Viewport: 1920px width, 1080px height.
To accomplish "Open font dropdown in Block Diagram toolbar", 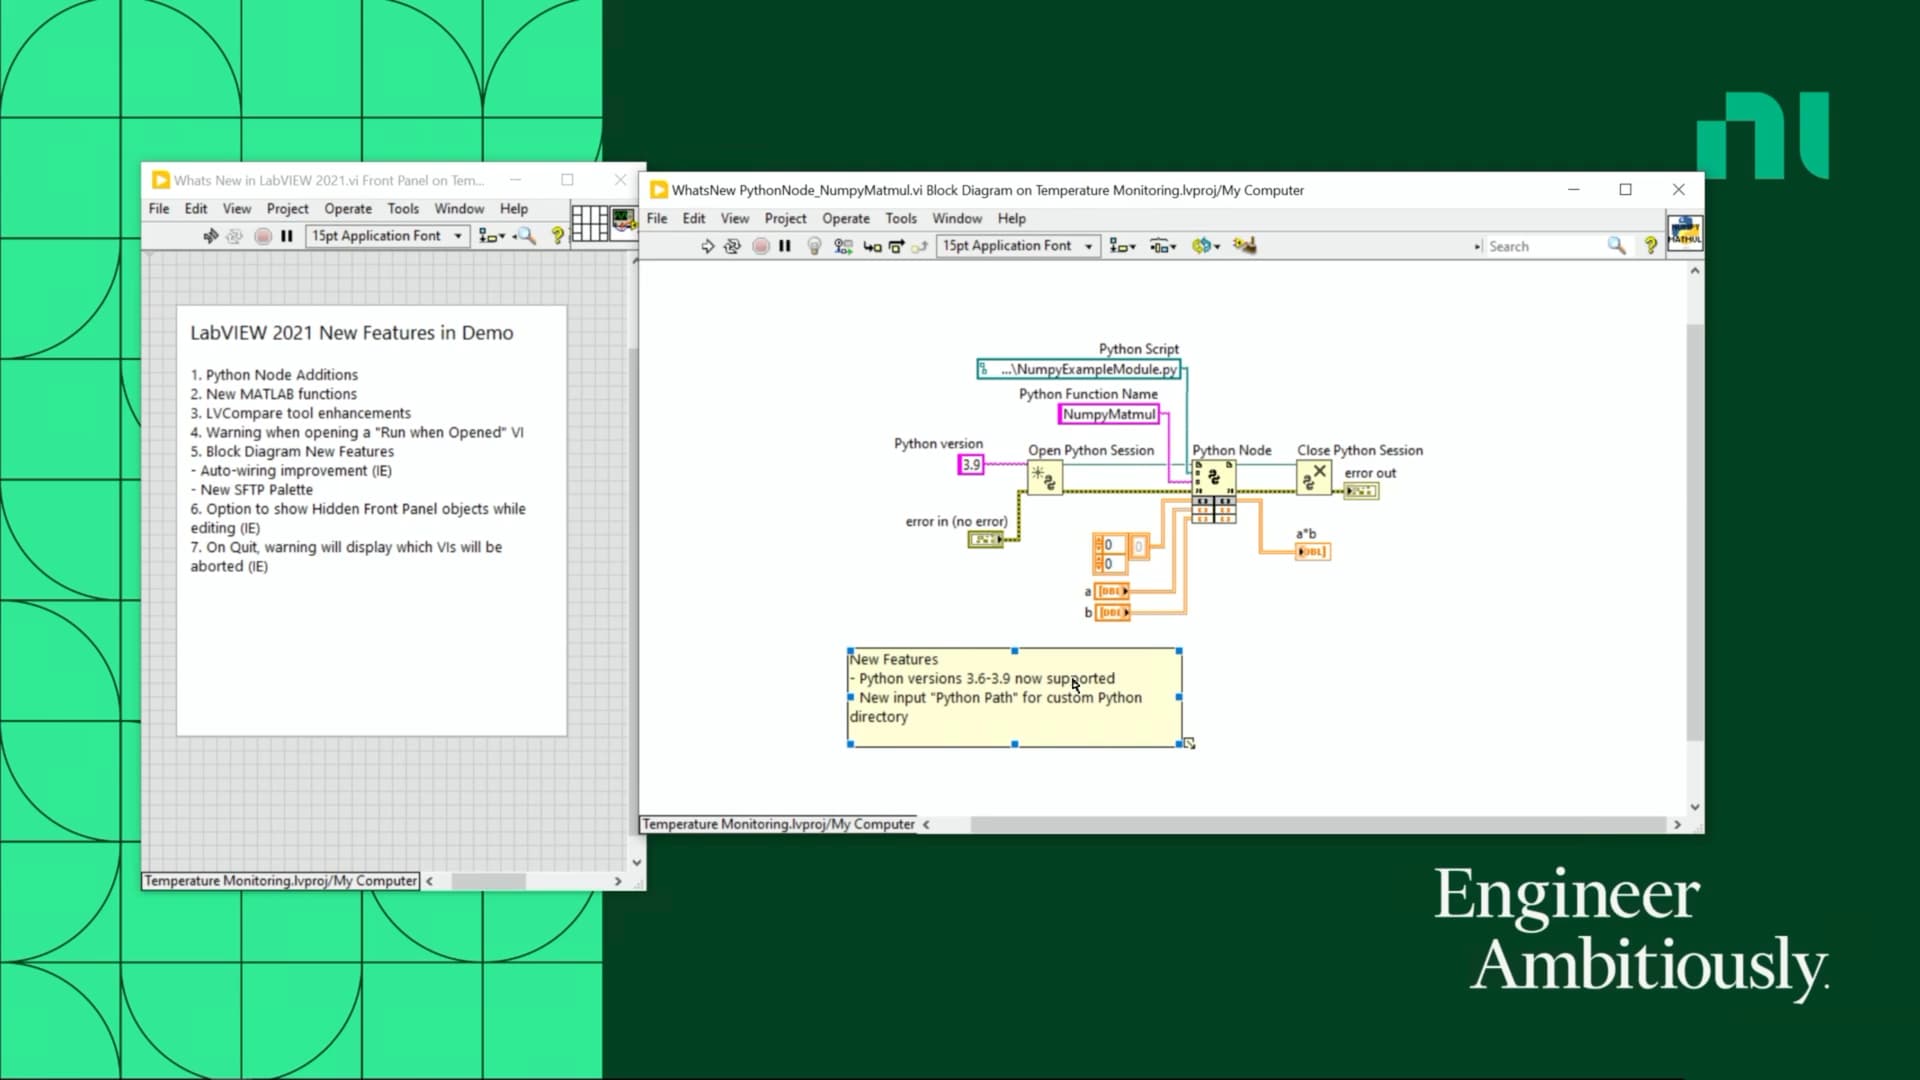I will pyautogui.click(x=1018, y=246).
